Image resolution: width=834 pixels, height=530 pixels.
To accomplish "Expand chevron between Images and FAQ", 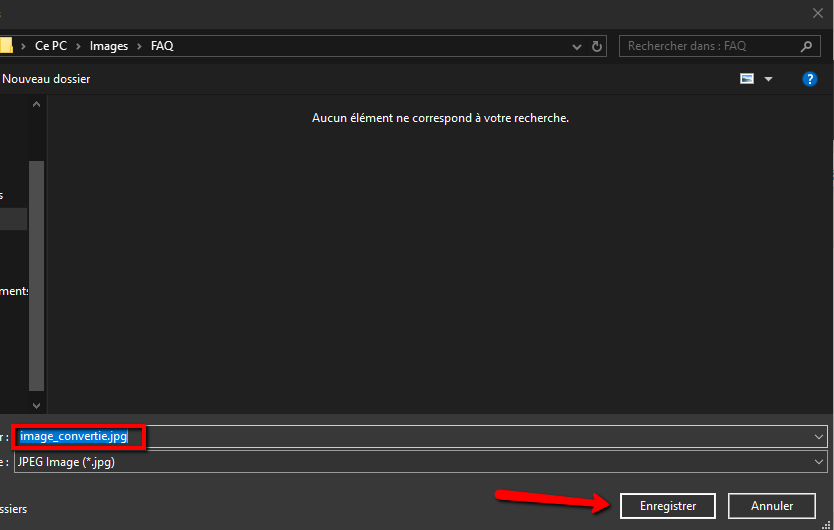I will pyautogui.click(x=139, y=46).
